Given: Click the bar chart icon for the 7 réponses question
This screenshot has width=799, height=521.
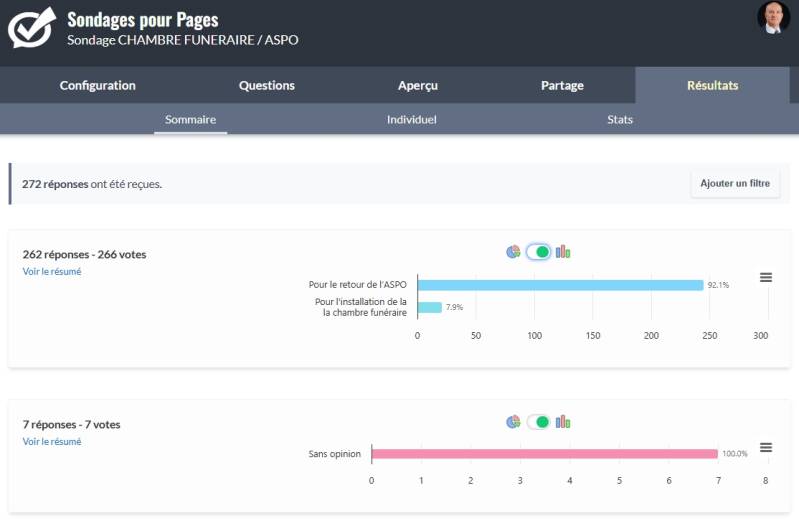Looking at the screenshot, I should [x=563, y=422].
